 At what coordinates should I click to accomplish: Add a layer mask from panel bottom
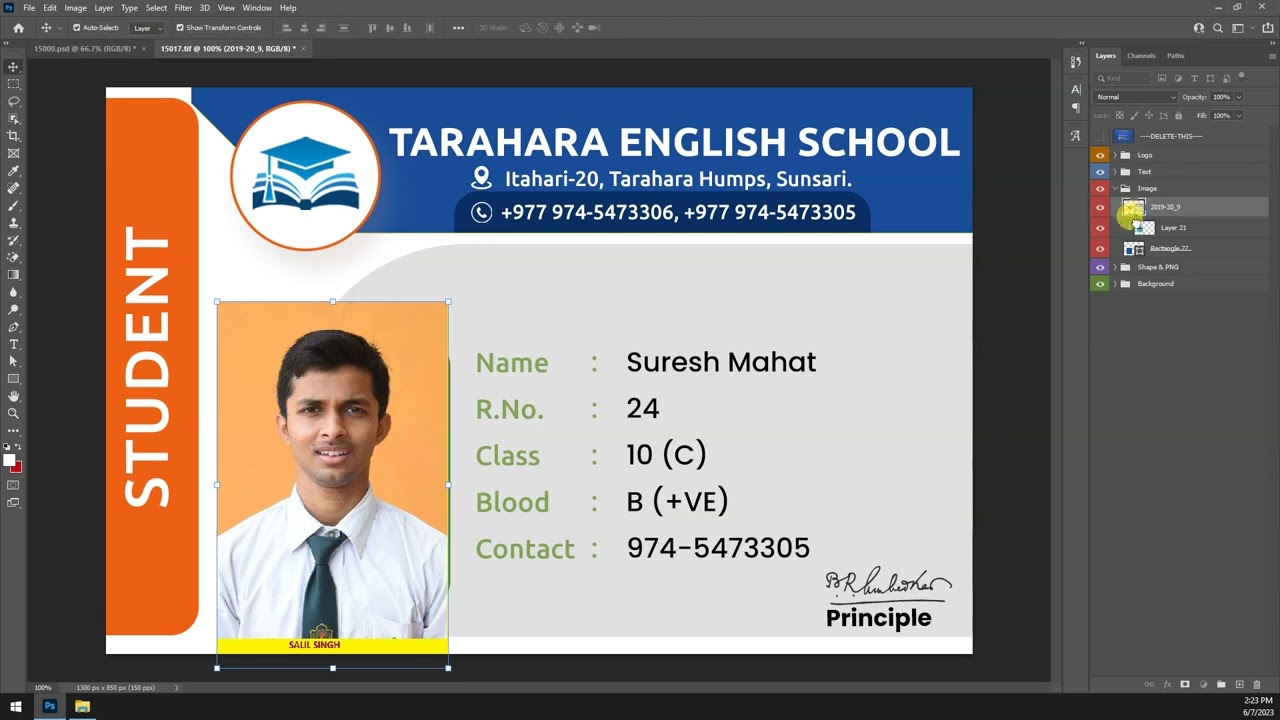1185,684
